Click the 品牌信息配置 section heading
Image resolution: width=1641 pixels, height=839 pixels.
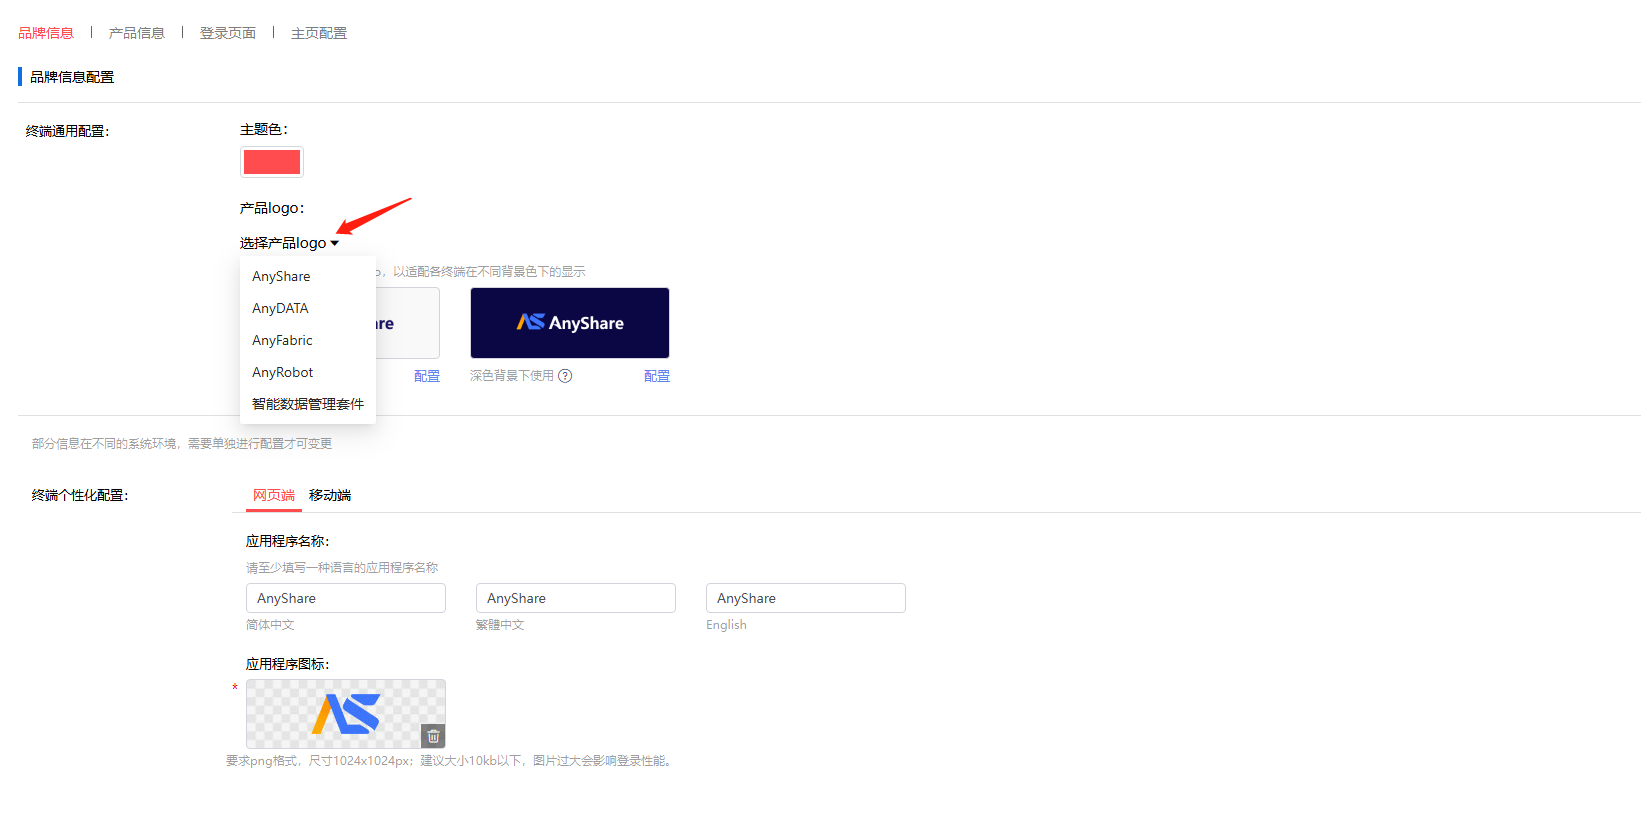(72, 77)
